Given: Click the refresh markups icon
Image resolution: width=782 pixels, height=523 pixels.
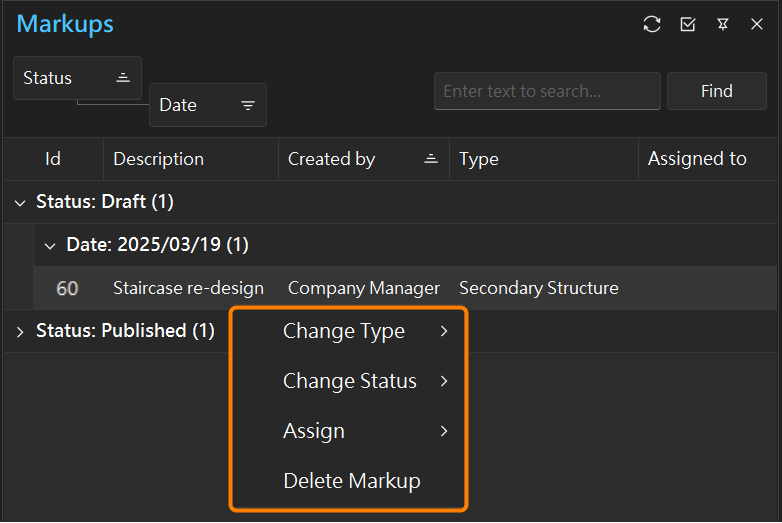Looking at the screenshot, I should click(x=652, y=24).
